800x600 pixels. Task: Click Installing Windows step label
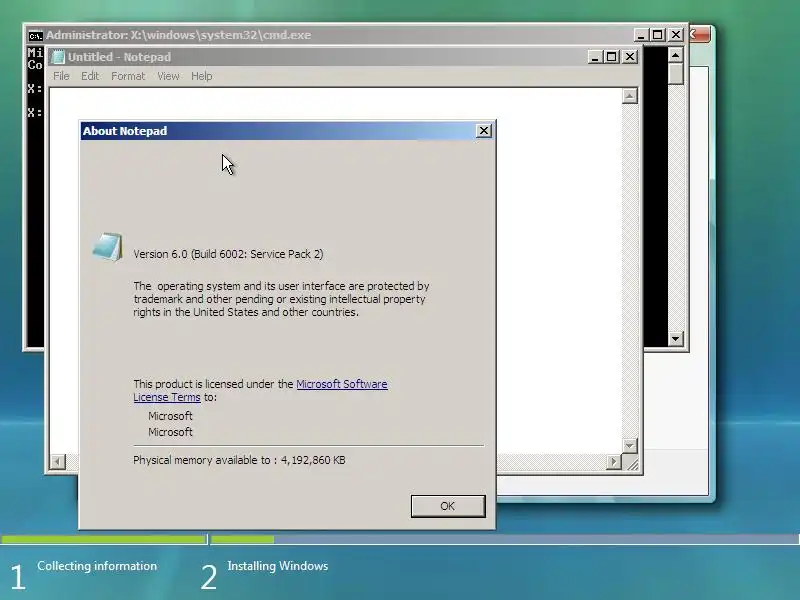tap(278, 566)
